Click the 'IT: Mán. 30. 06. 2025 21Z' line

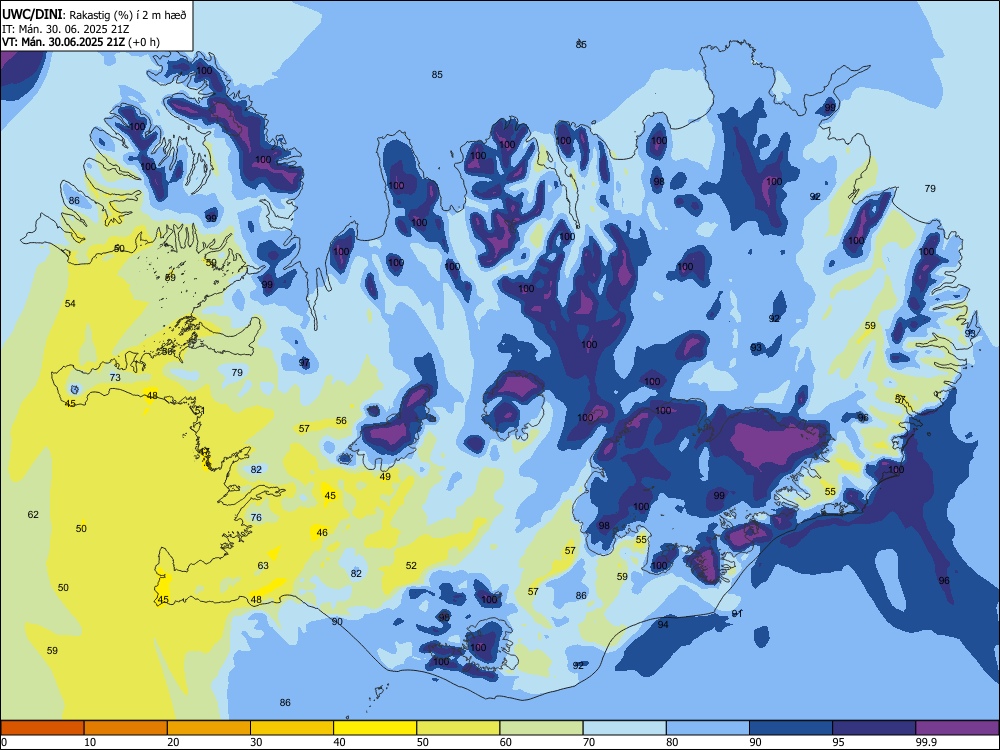65,29
